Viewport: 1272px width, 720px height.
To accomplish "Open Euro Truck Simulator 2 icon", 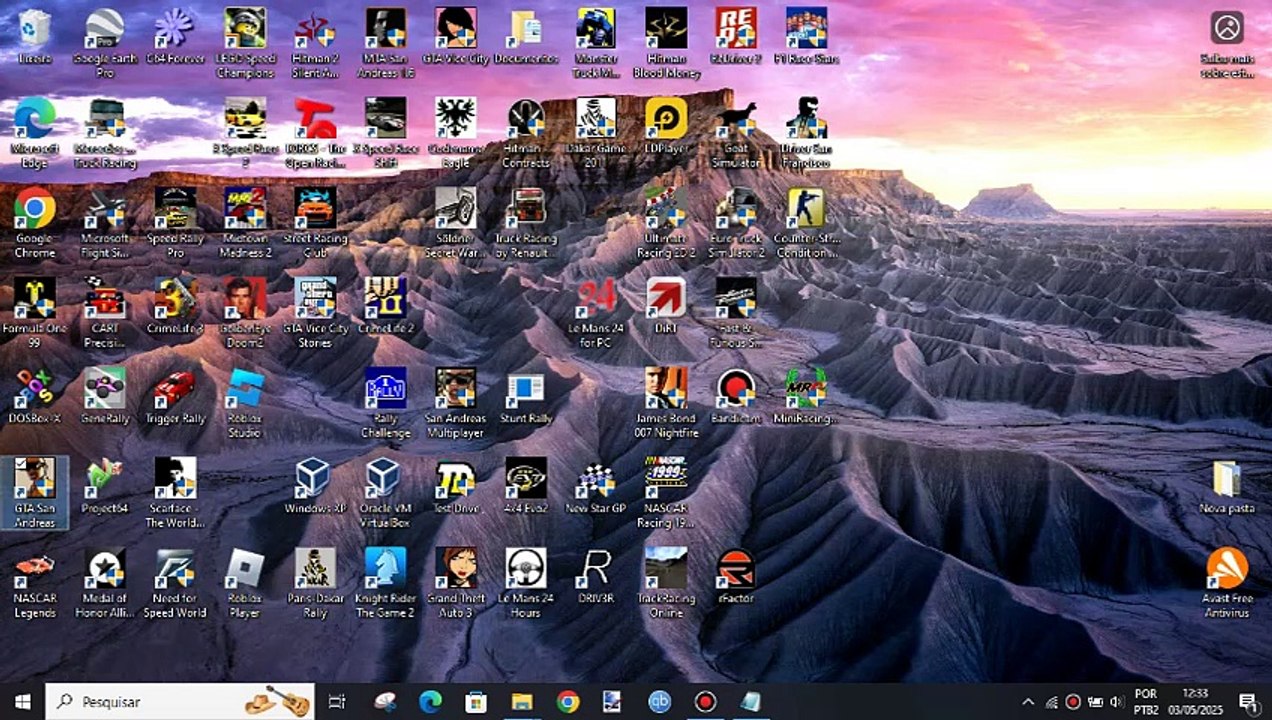I will coord(736,224).
